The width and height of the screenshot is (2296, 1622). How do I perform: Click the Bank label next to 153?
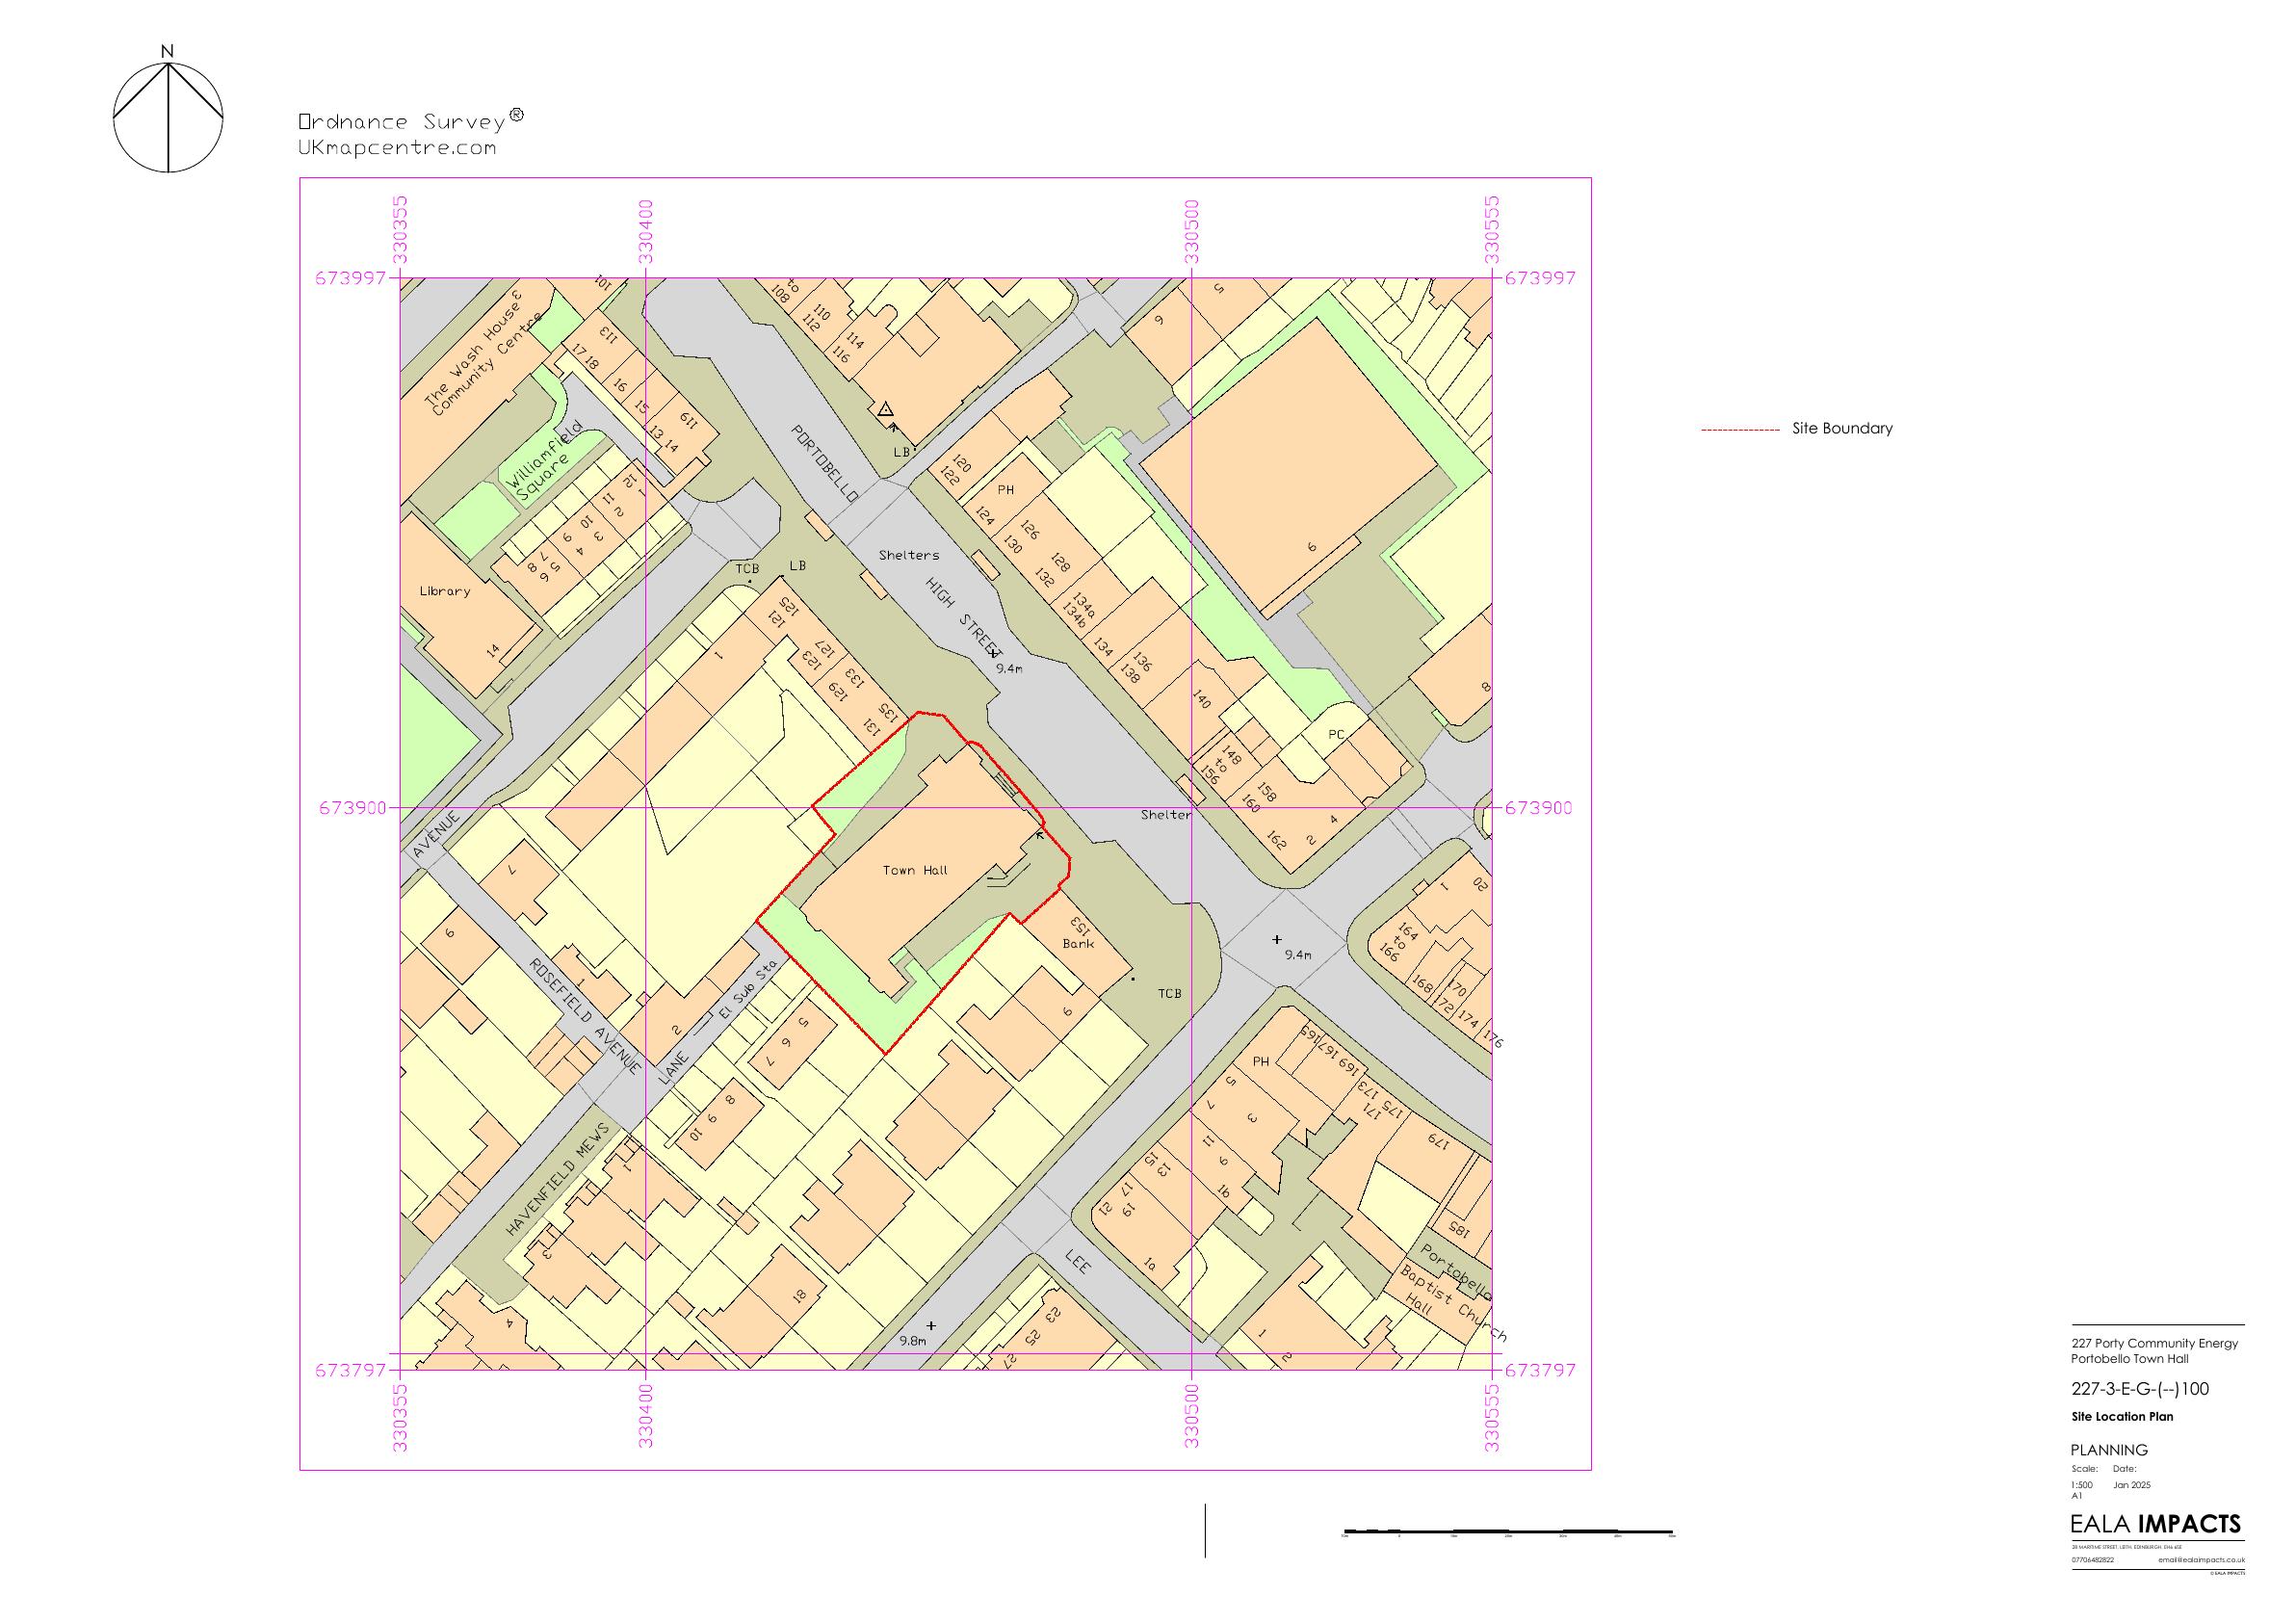click(1078, 943)
